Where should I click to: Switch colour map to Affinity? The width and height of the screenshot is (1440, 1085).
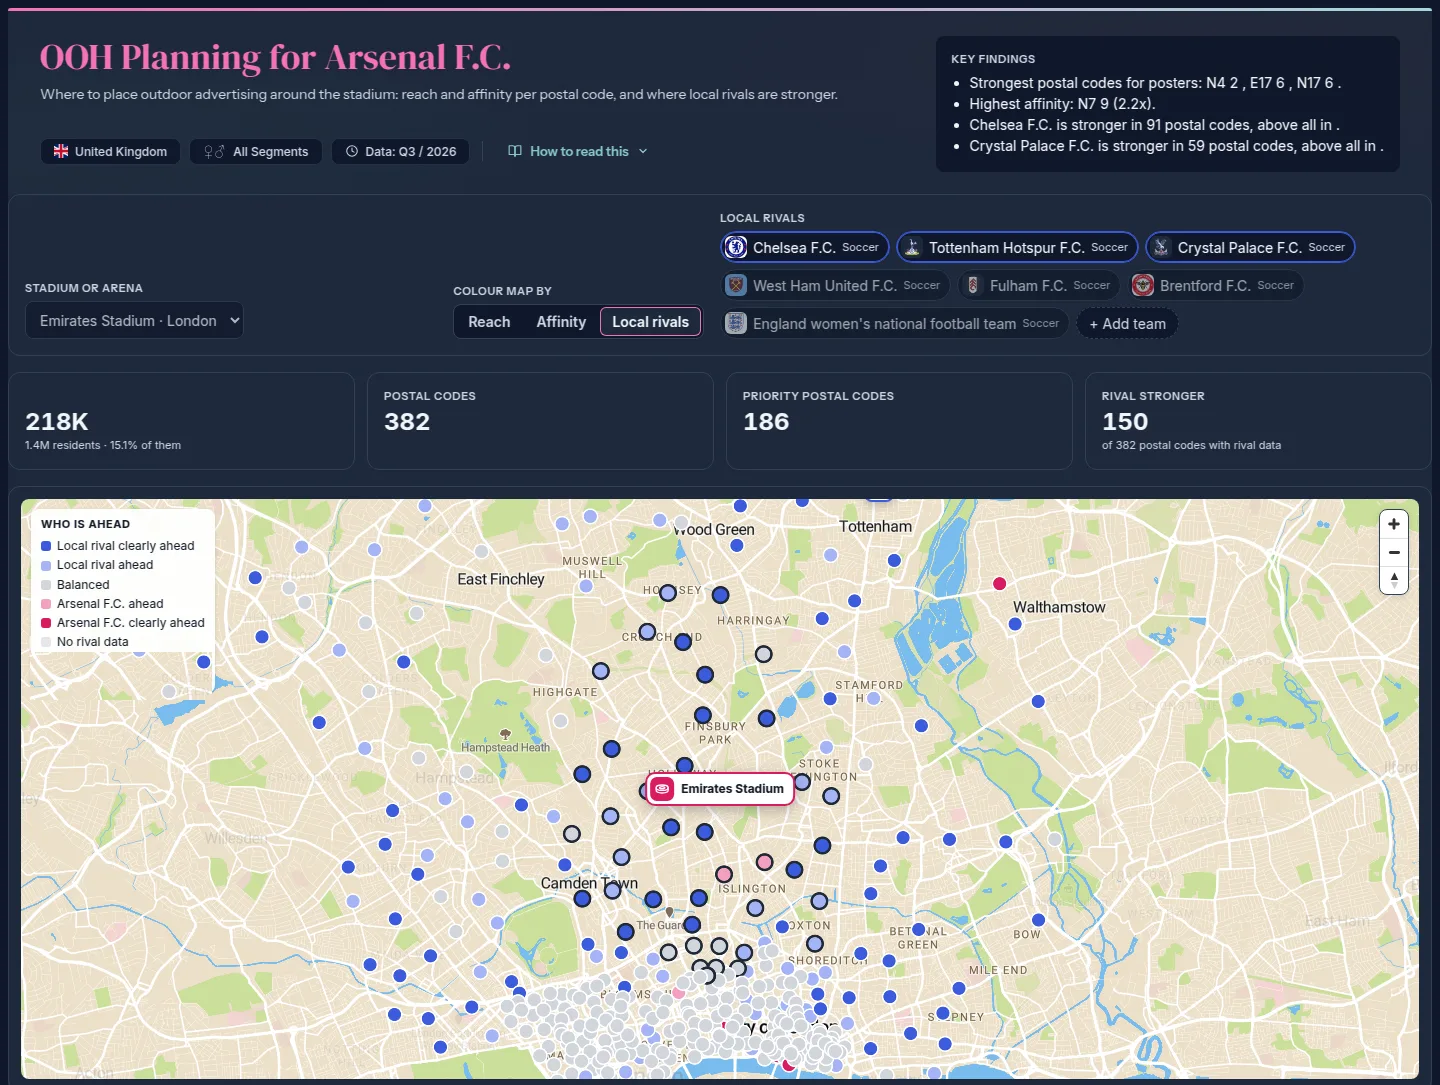coord(561,321)
